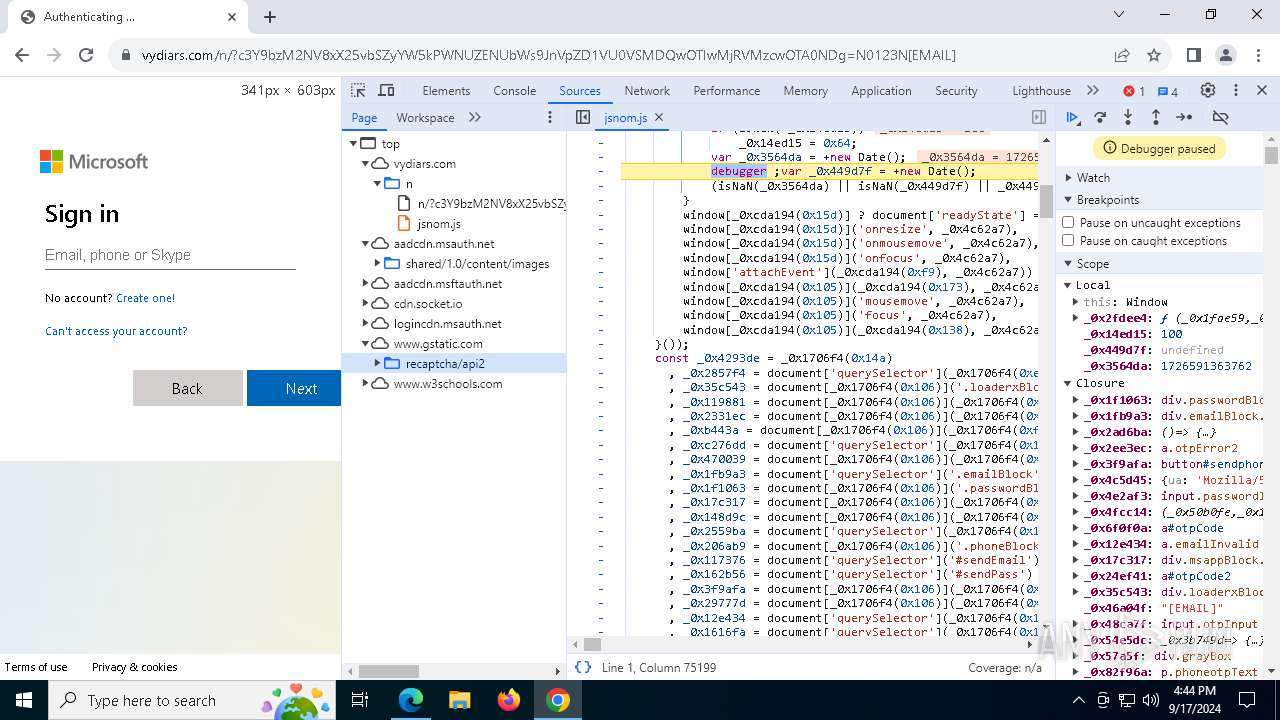Viewport: 1280px width, 720px height.
Task: Deactivate breakpoints icon
Action: point(1220,117)
